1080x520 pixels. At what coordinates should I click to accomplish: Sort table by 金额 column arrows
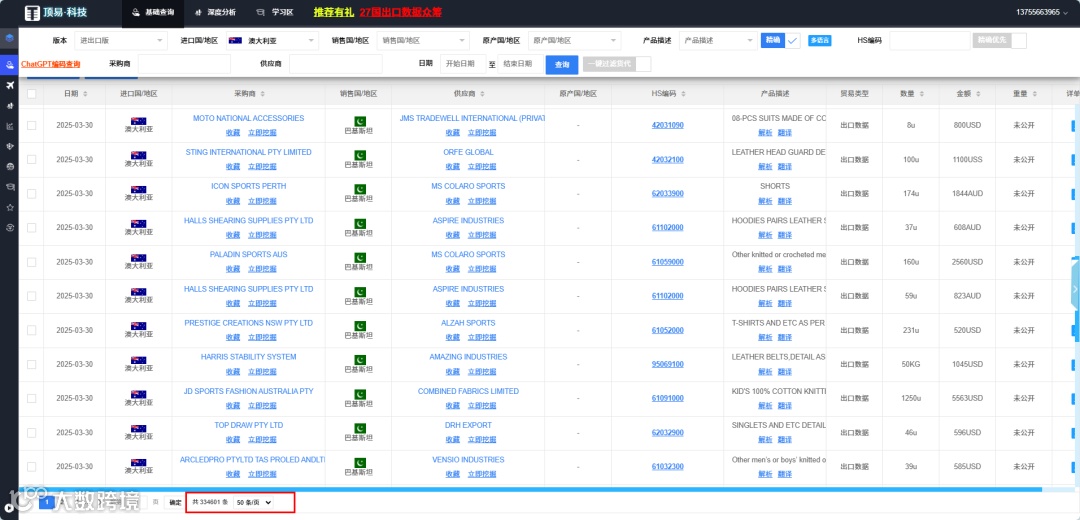click(977, 94)
